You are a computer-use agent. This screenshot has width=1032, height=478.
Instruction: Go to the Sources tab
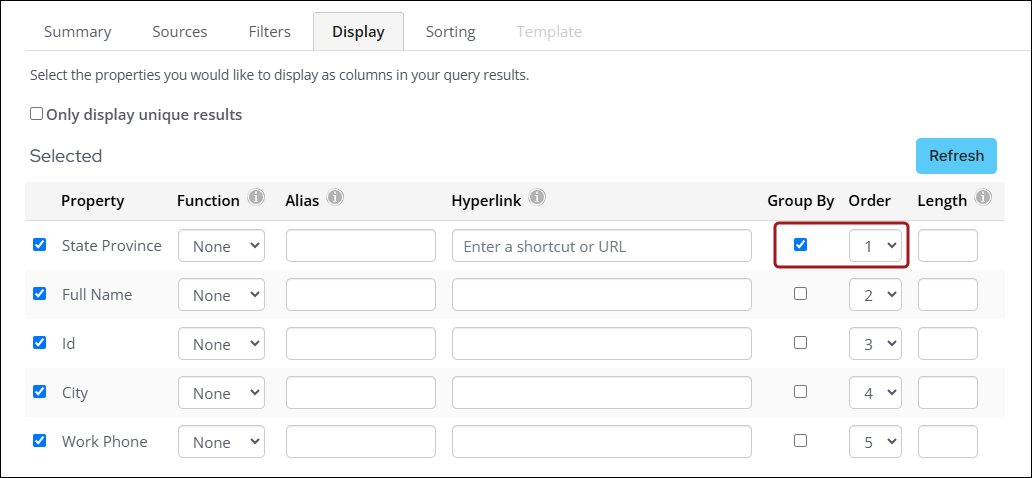[180, 32]
